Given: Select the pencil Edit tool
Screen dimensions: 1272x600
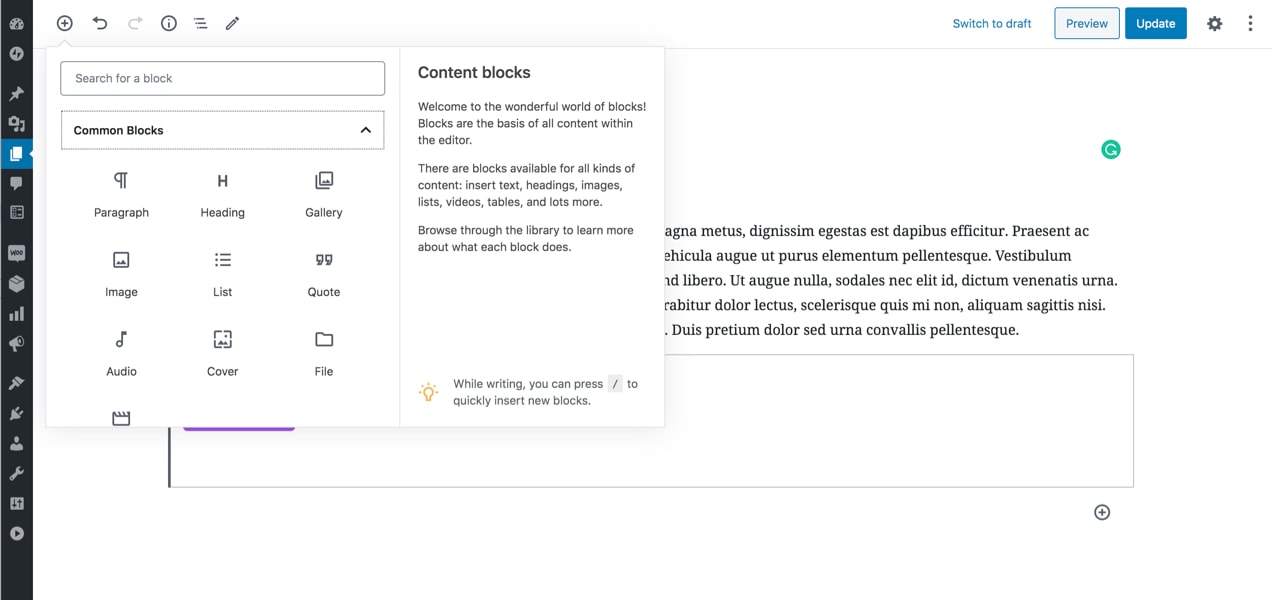Looking at the screenshot, I should point(232,23).
